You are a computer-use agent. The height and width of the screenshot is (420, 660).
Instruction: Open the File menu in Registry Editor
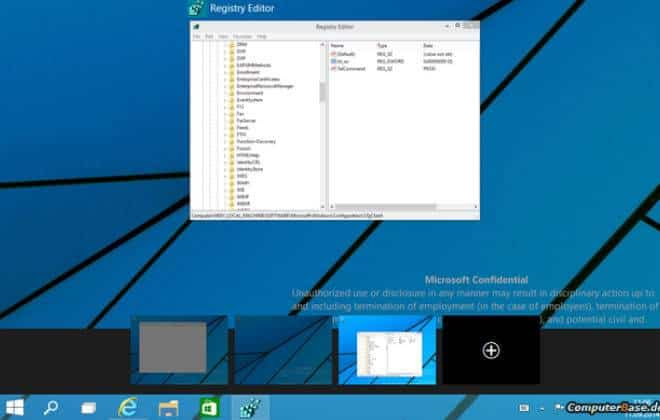[197, 37]
